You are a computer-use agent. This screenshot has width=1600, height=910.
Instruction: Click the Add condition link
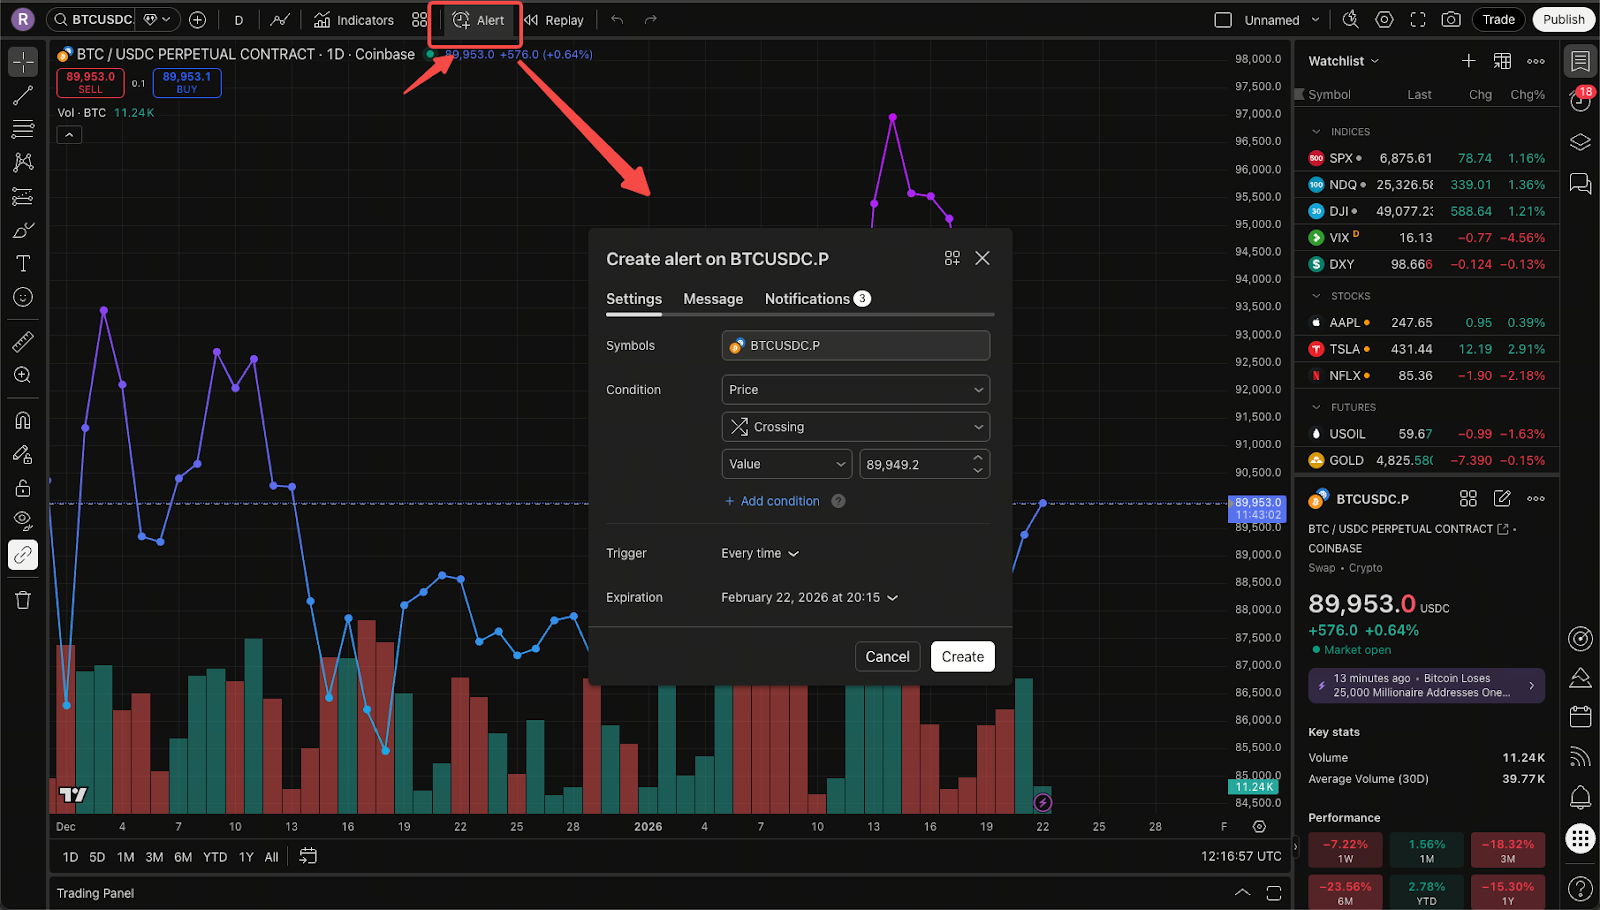[x=779, y=501]
